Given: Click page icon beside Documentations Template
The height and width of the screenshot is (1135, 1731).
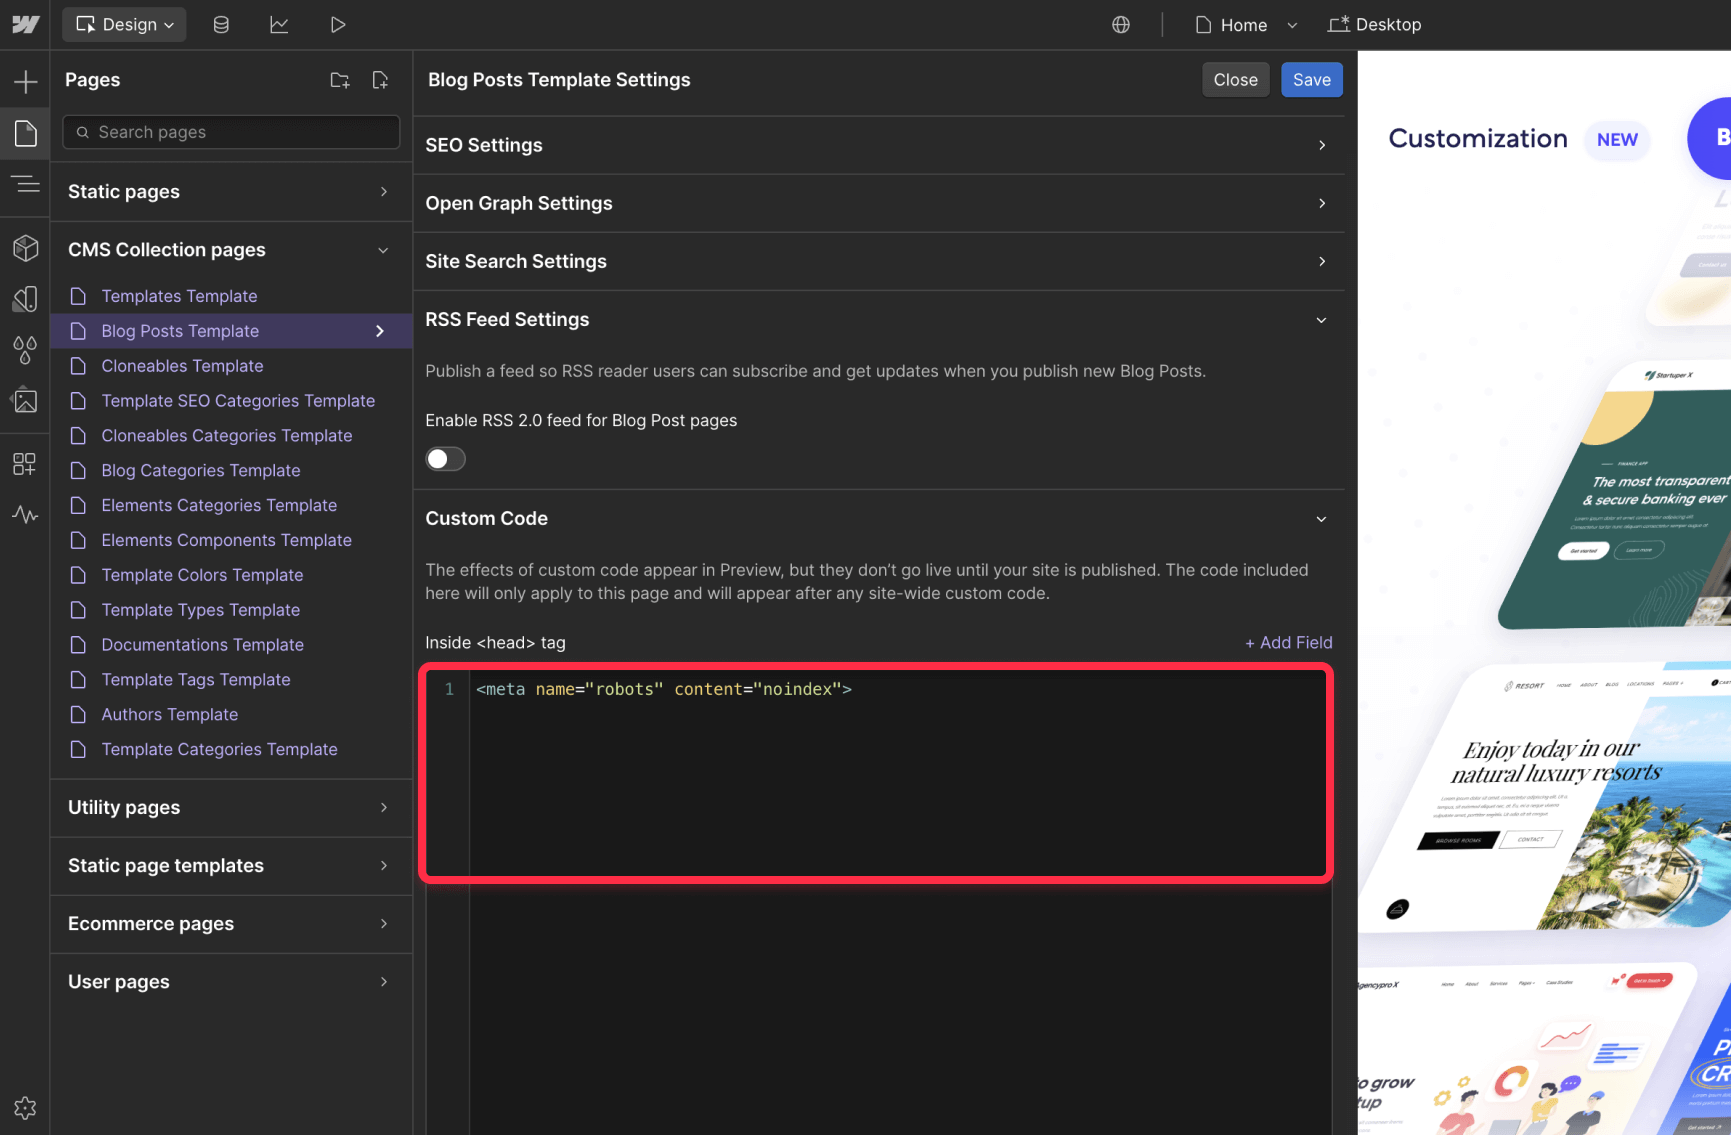Looking at the screenshot, I should 78,645.
